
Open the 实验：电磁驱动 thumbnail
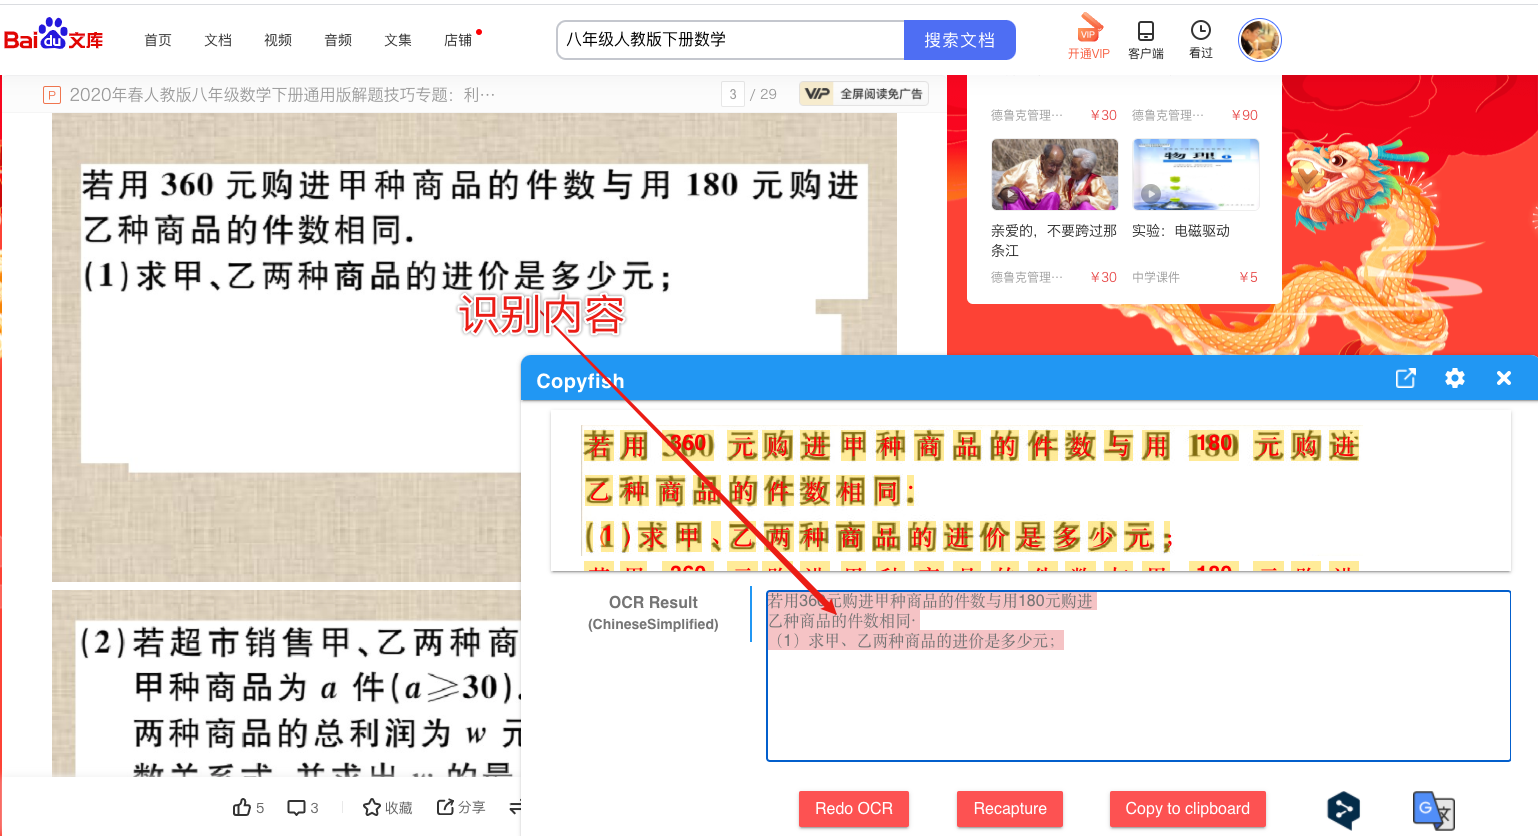coord(1196,174)
